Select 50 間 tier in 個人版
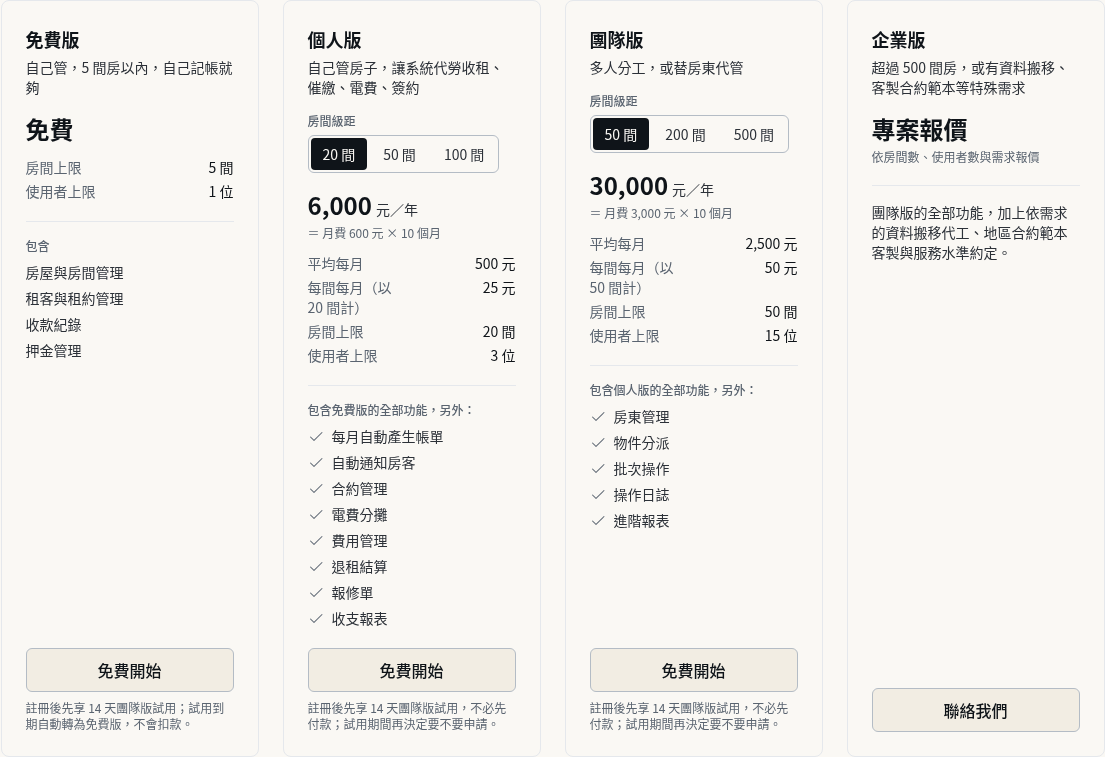This screenshot has height=757, width=1105. pyautogui.click(x=399, y=154)
